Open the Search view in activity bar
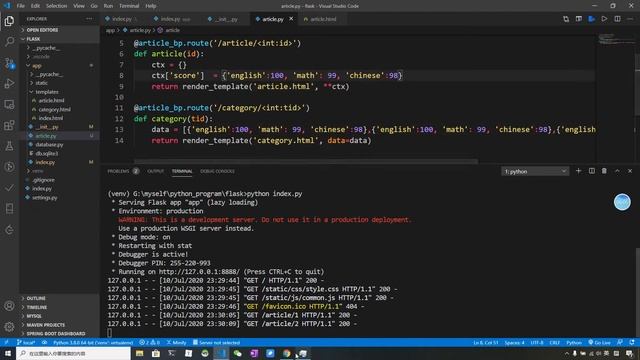The height and width of the screenshot is (360, 640). tap(9, 42)
